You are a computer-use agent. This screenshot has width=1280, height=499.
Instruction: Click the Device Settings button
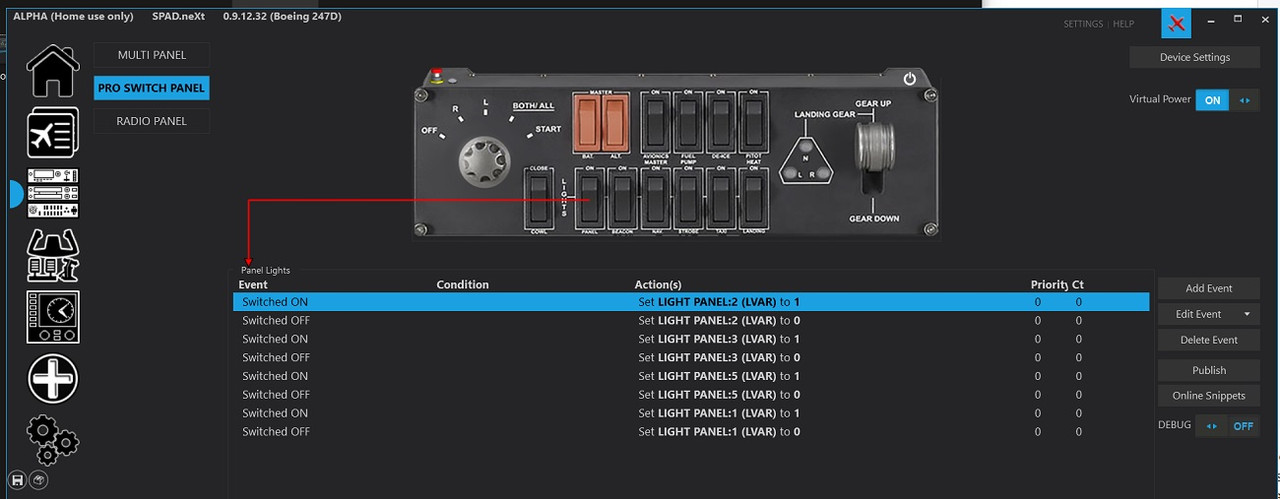pos(1194,57)
